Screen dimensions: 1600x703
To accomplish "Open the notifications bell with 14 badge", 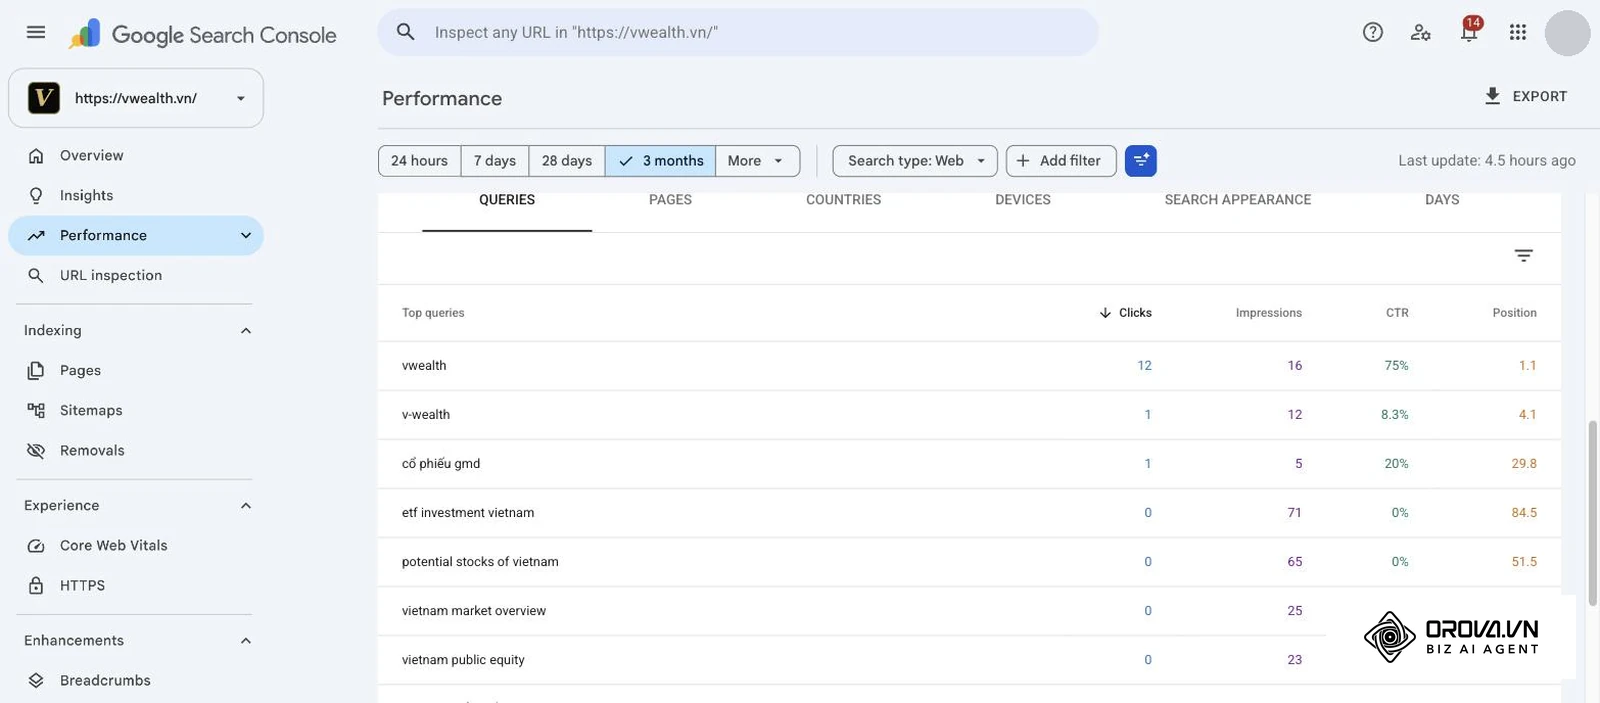I will [1470, 30].
